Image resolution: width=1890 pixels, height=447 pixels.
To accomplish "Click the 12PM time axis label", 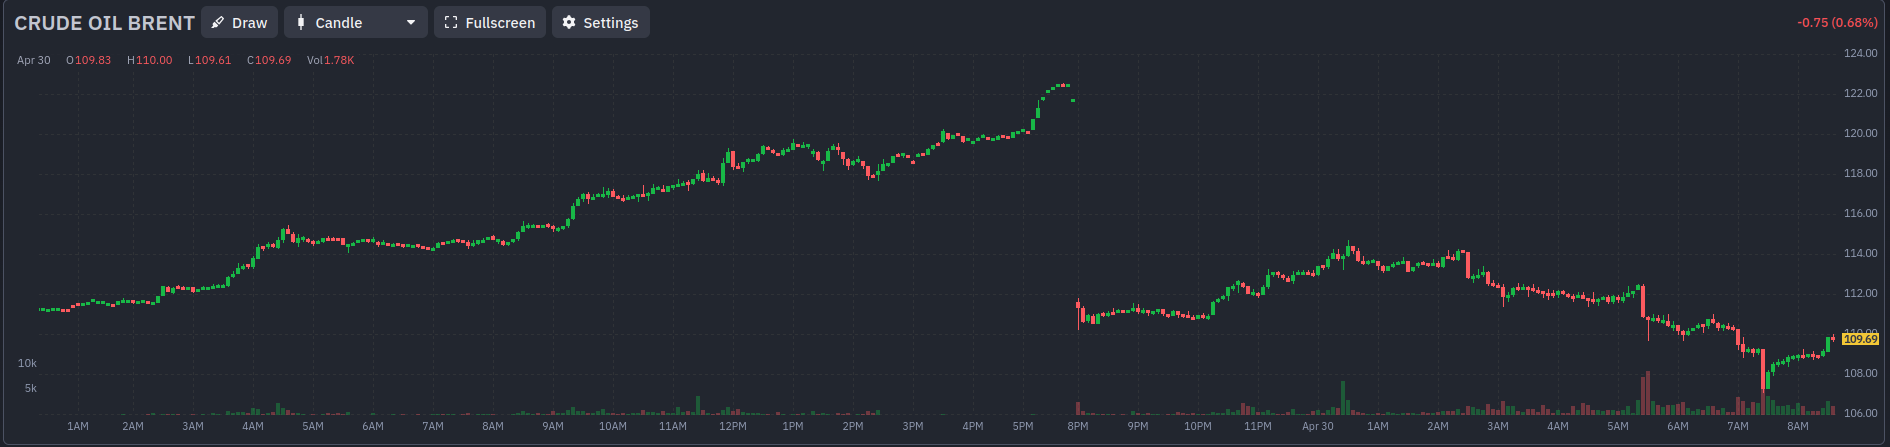I will coord(733,426).
